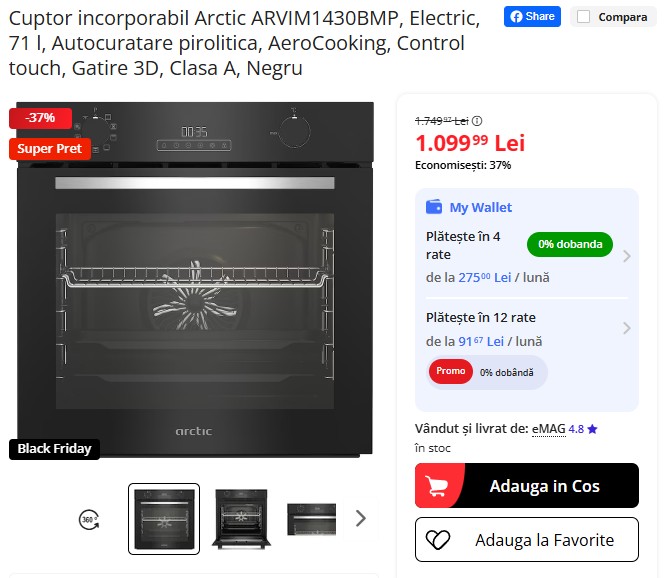Screen dimensions: 671x578
Task: Click the old price info icon
Action: 477,121
